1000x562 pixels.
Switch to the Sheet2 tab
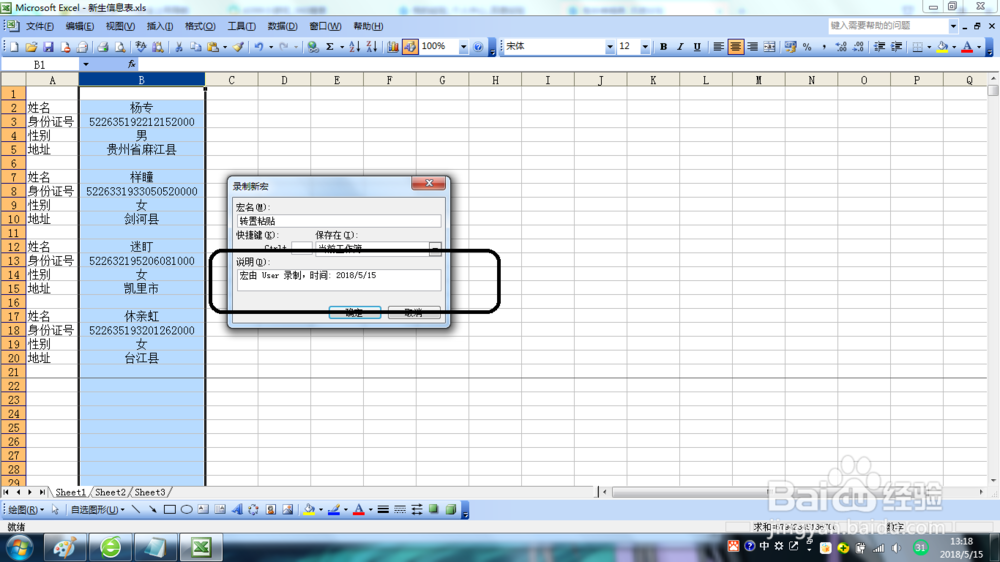pyautogui.click(x=110, y=492)
